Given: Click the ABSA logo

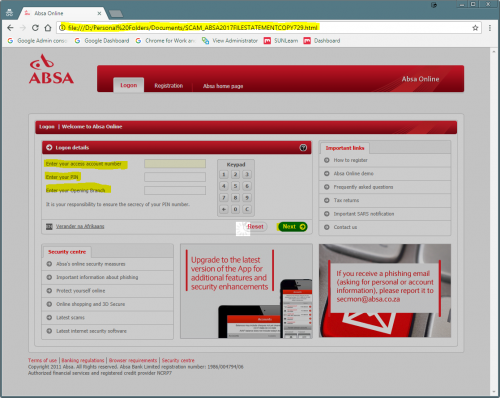Looking at the screenshot, I should [51, 69].
